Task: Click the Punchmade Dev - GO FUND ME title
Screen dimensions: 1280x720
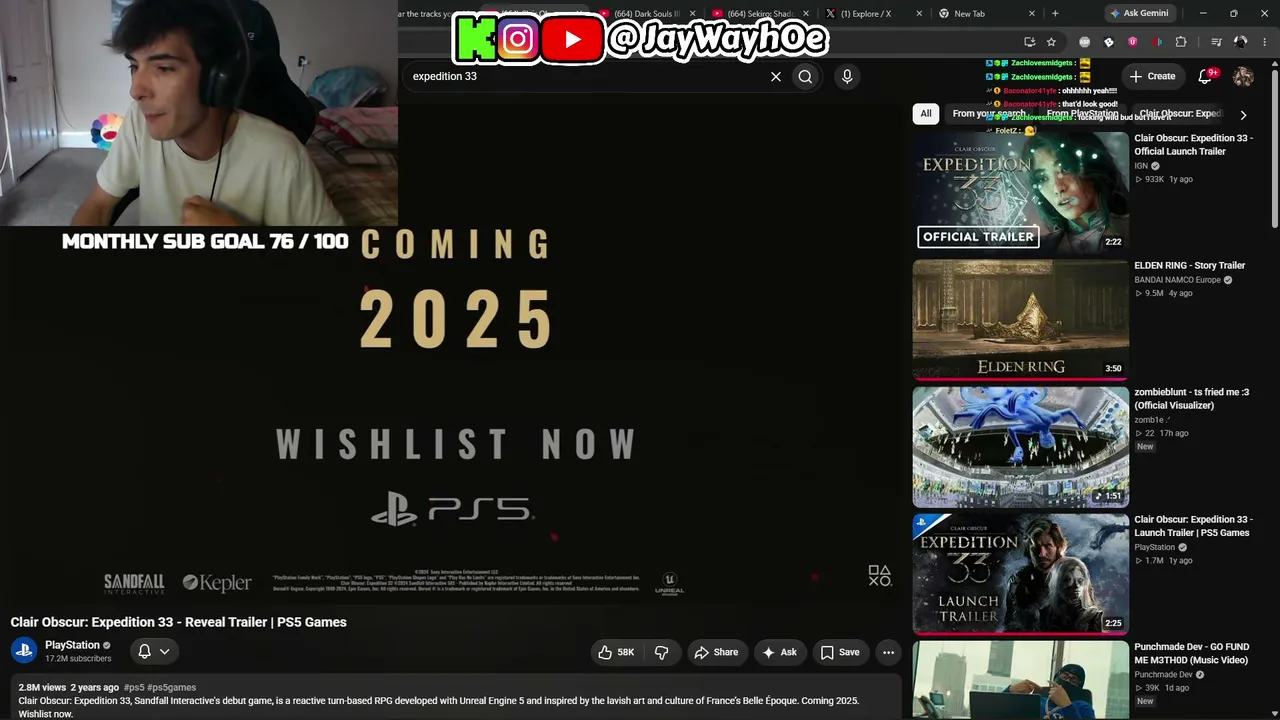Action: [1192, 653]
